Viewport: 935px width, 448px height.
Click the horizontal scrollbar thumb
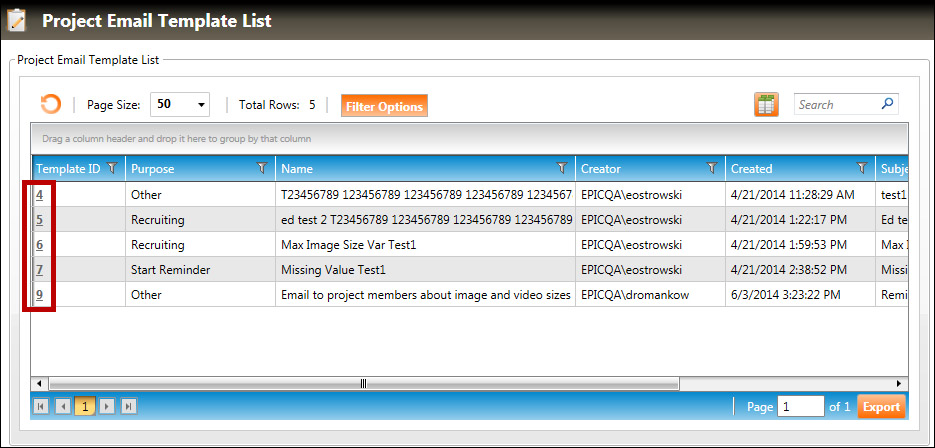pos(364,383)
